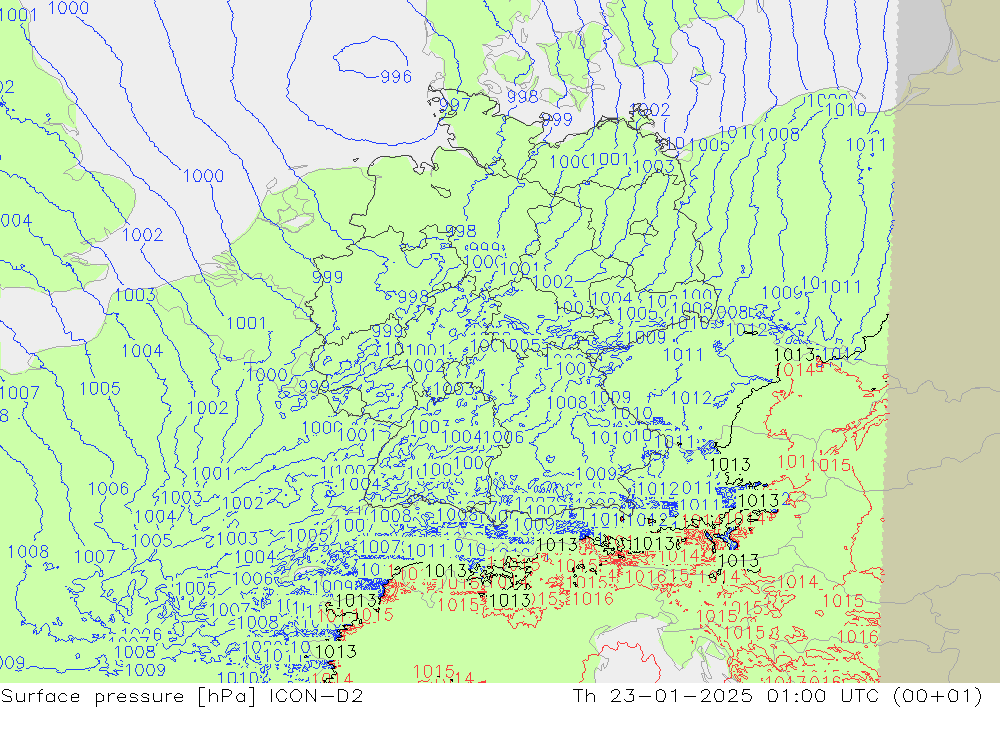Click the date 'Th 23-01-2025' text
The height and width of the screenshot is (733, 1000).
663,695
